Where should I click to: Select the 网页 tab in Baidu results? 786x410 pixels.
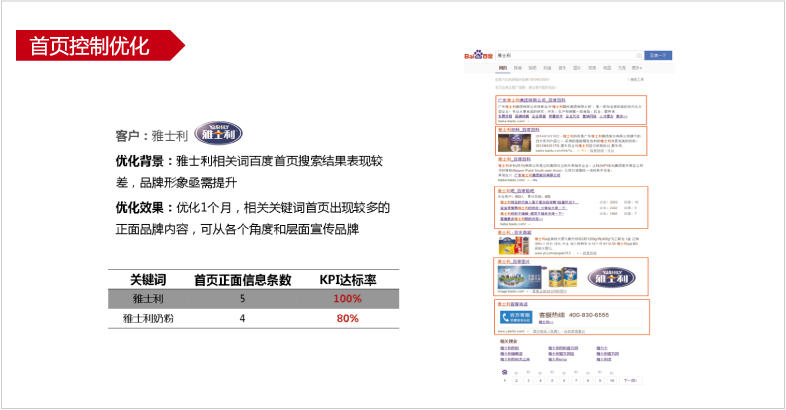click(x=502, y=67)
